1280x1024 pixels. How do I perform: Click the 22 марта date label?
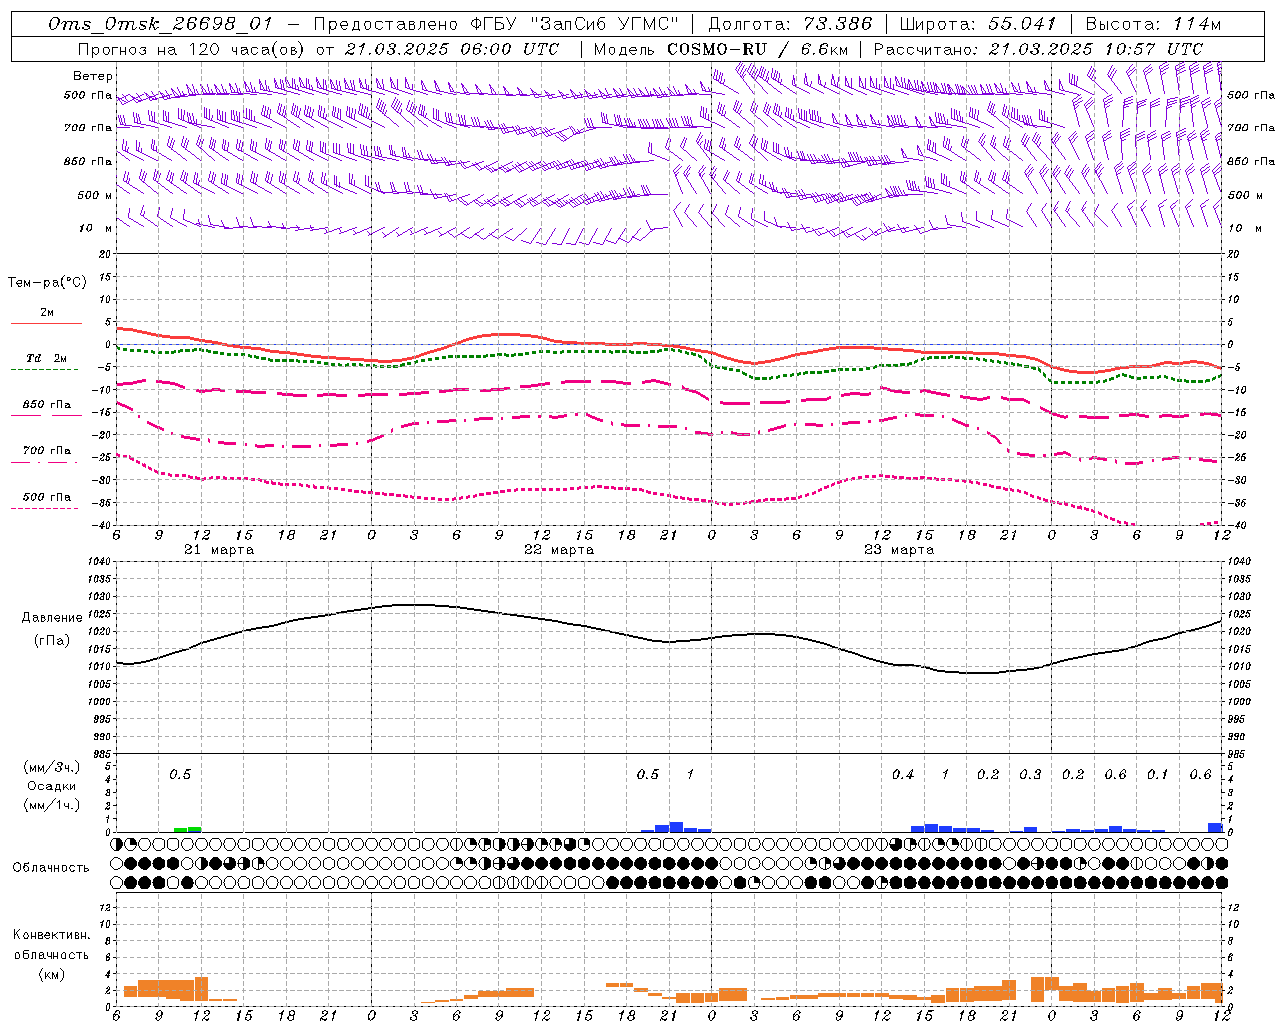click(559, 550)
